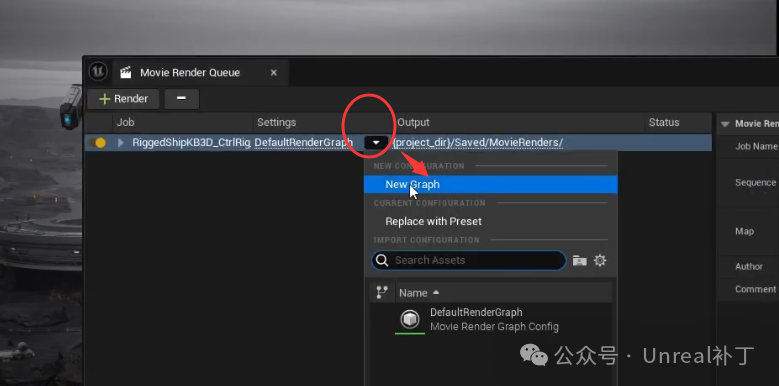Click the source control branch column icon

(x=382, y=293)
